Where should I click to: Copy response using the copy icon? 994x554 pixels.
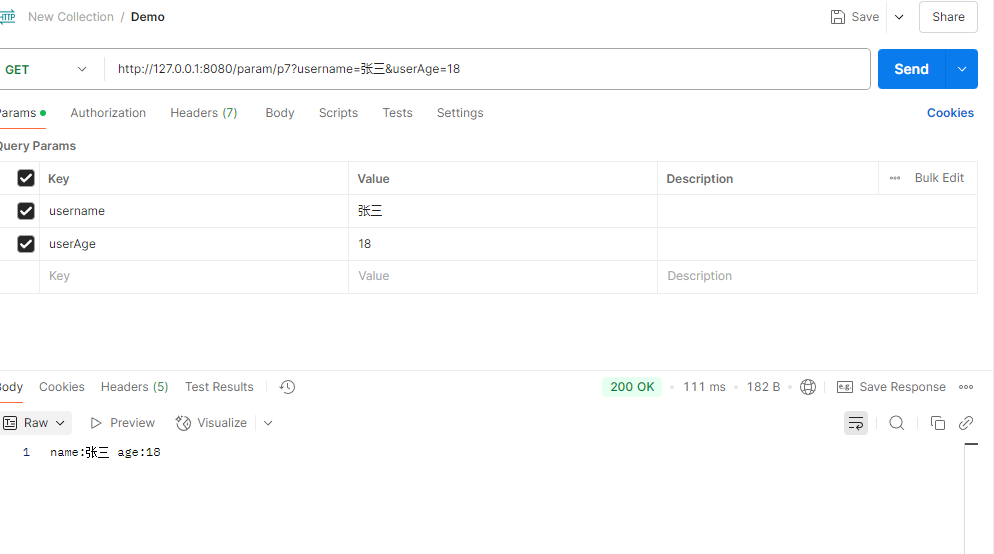937,423
